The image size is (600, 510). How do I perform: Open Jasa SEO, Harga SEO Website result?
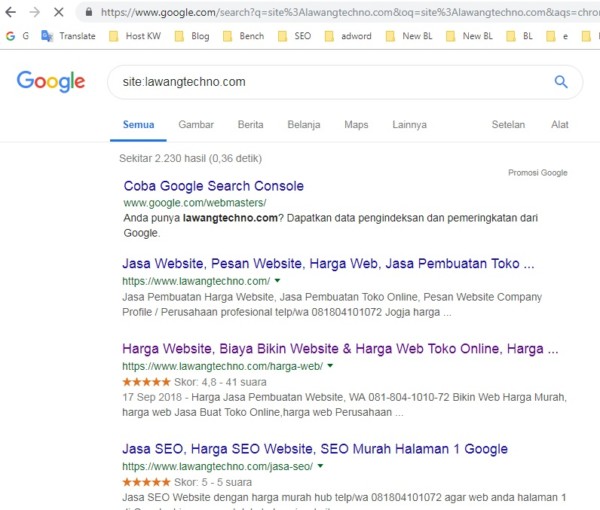pos(315,449)
